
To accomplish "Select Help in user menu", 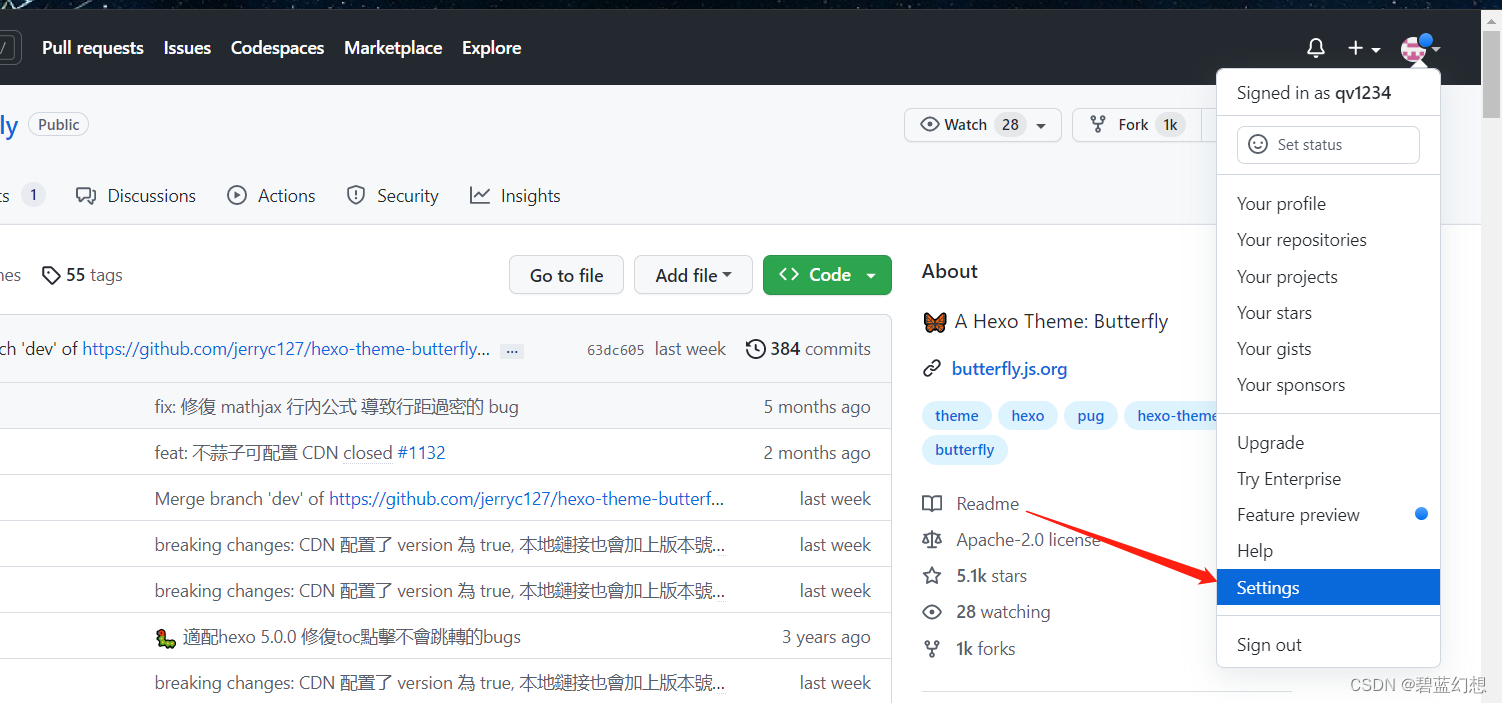I will click(x=1328, y=551).
